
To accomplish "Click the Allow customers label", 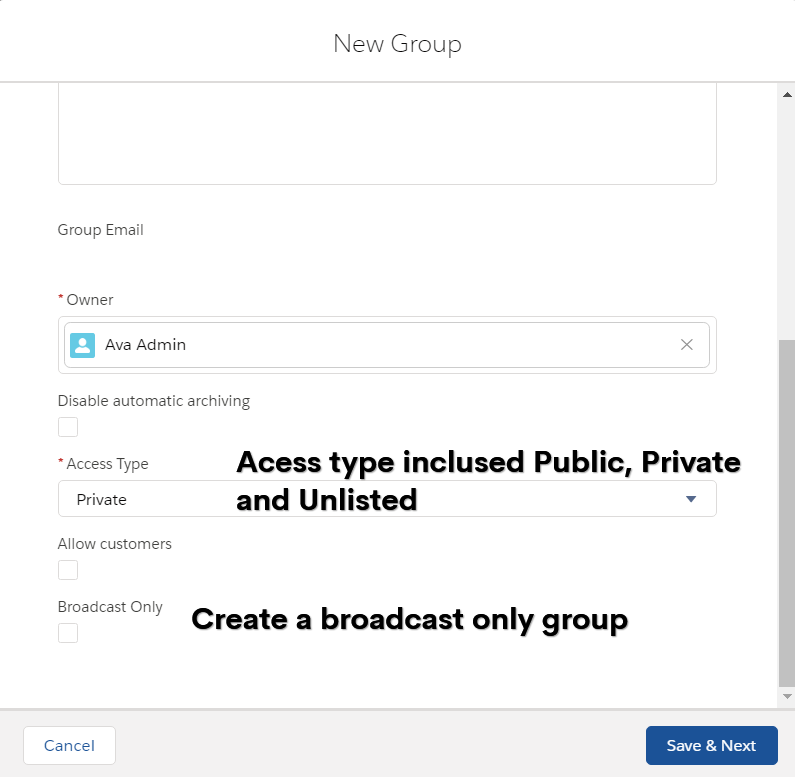I will tap(115, 544).
